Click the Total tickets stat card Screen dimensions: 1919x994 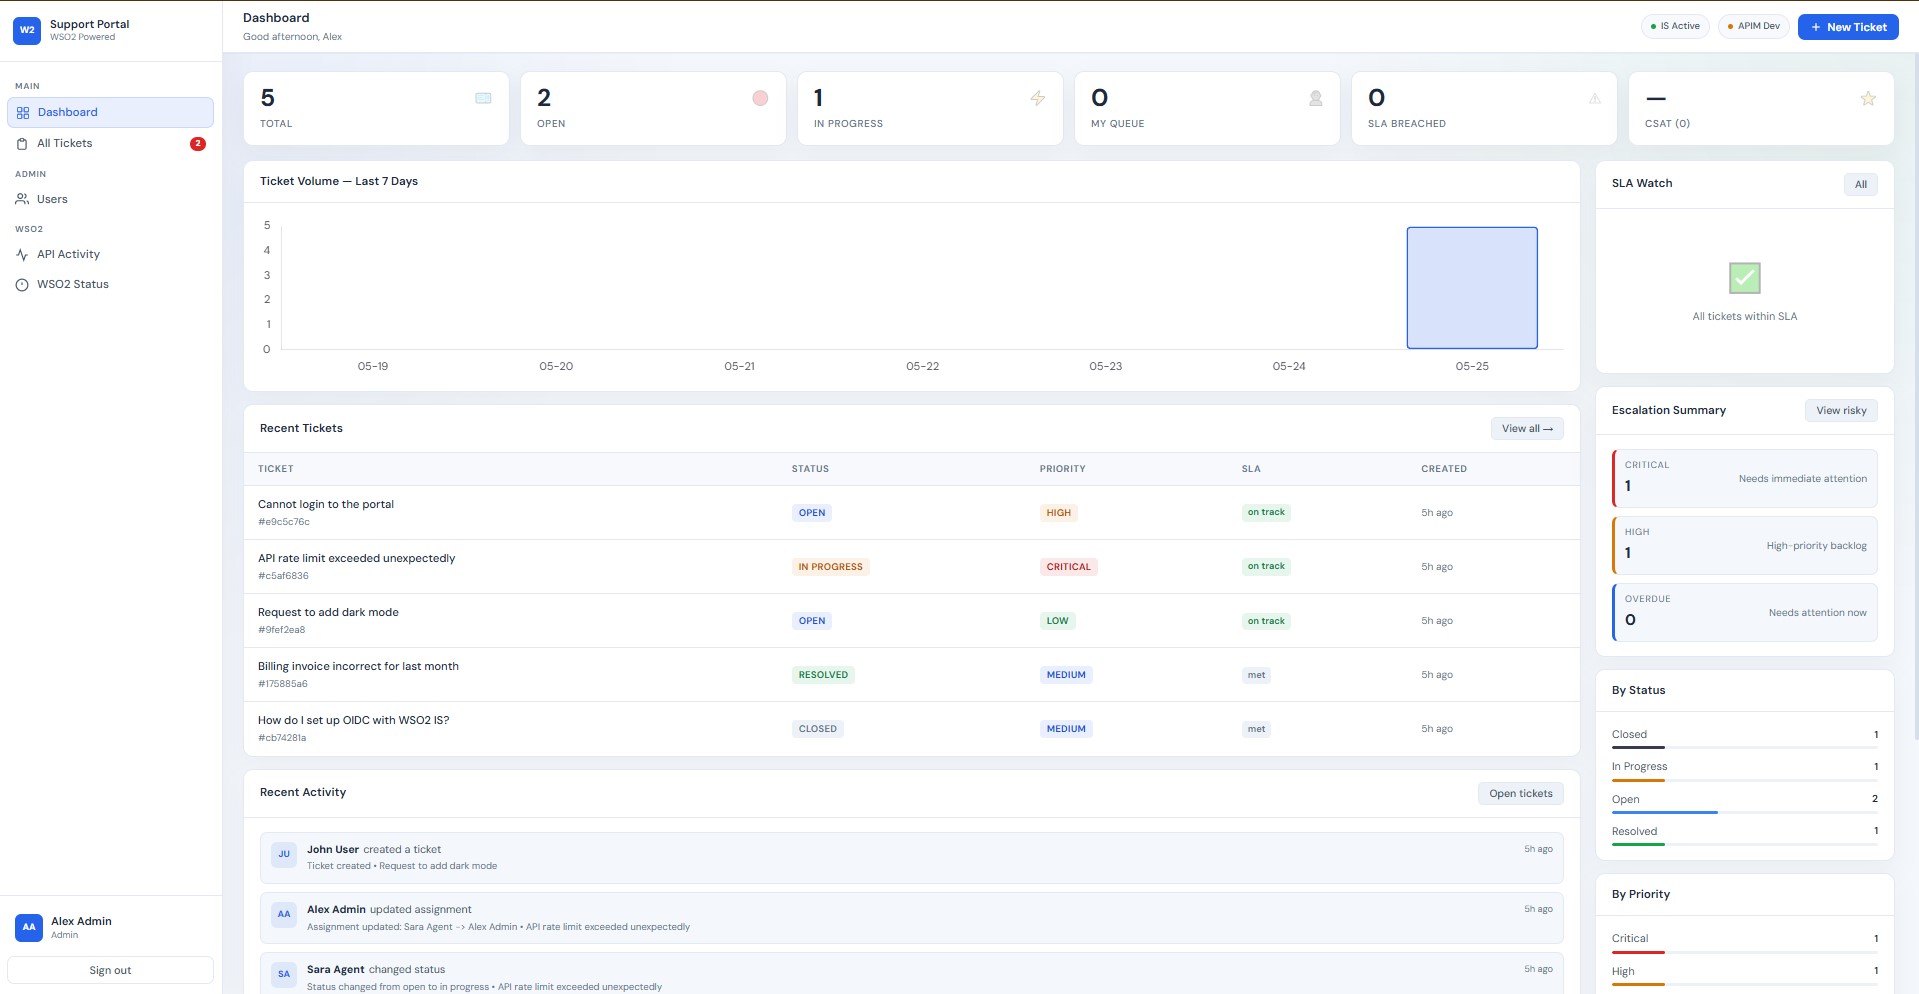point(376,109)
